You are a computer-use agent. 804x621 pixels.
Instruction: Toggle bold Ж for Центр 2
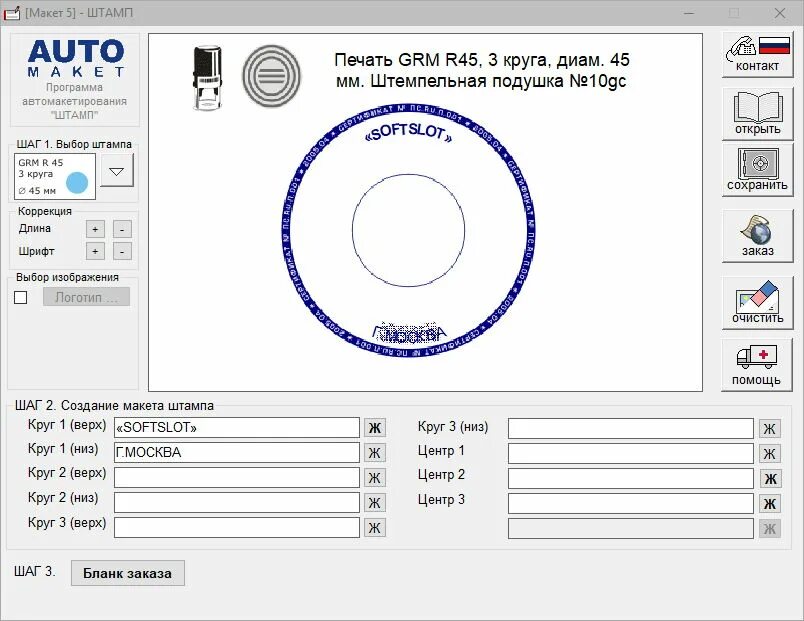(770, 479)
